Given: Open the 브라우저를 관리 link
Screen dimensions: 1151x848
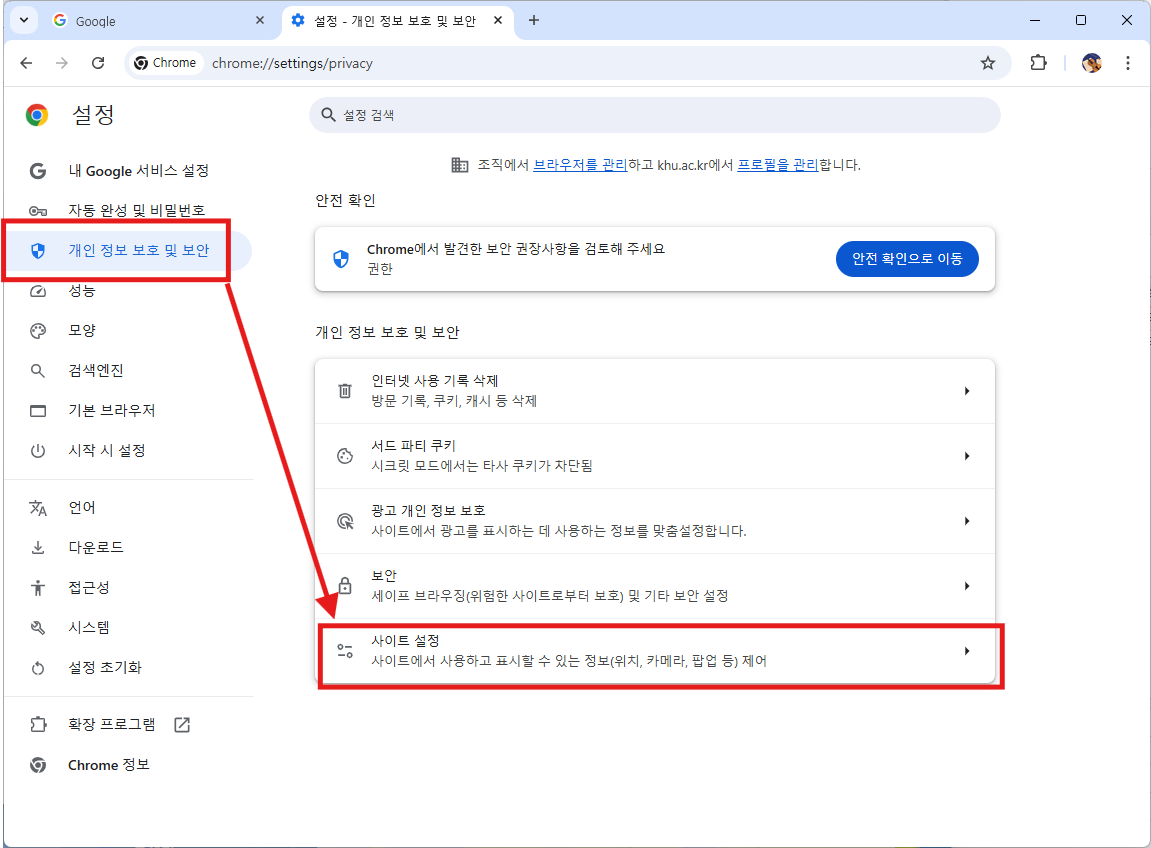Looking at the screenshot, I should pos(580,165).
